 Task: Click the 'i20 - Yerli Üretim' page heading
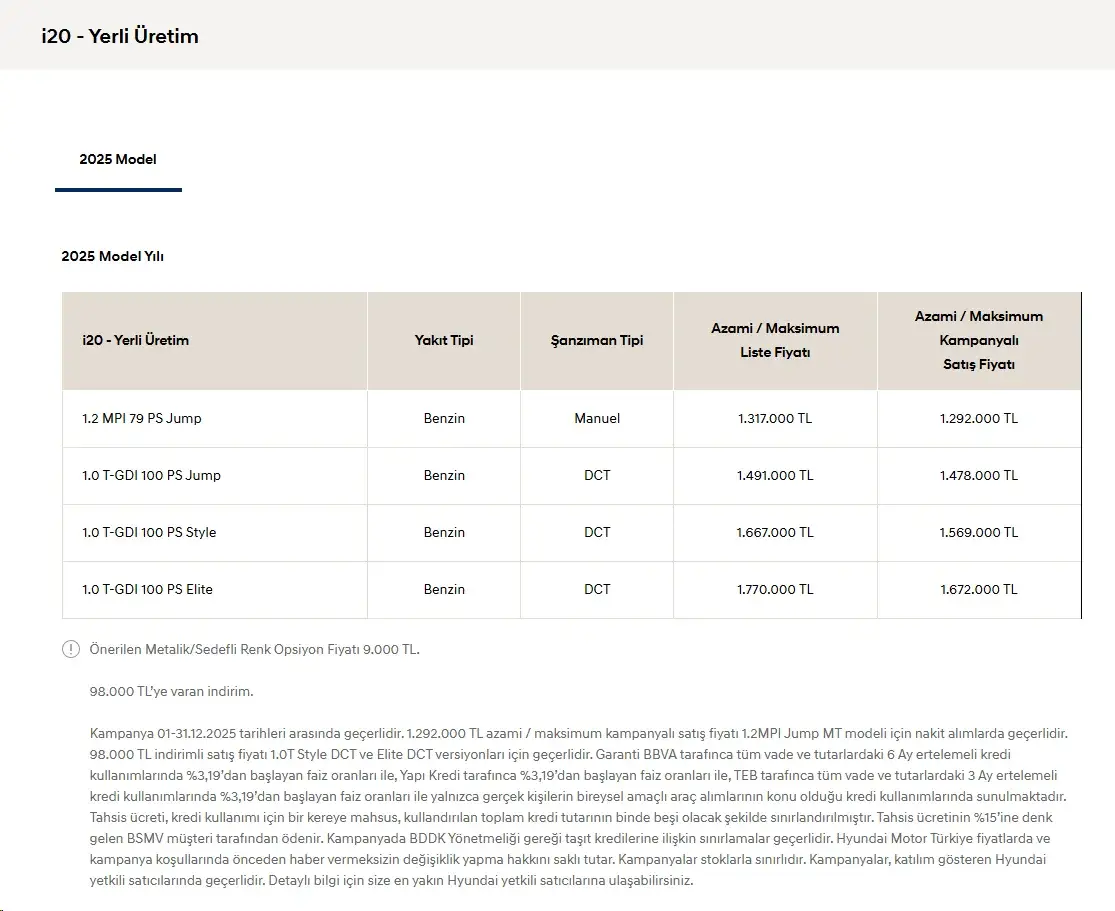click(x=120, y=36)
